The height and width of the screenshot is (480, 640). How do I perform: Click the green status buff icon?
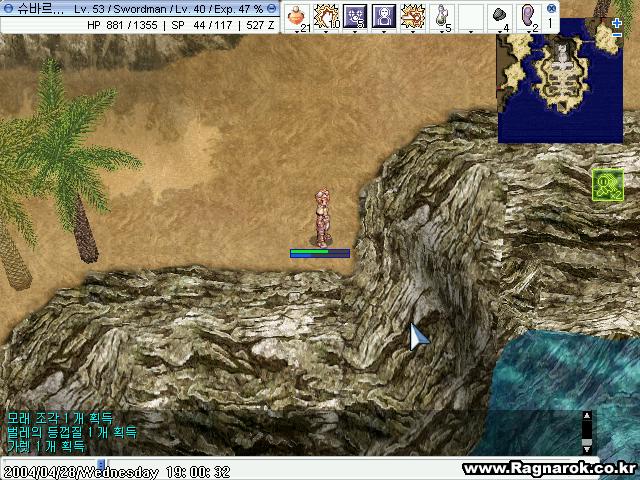coord(607,184)
